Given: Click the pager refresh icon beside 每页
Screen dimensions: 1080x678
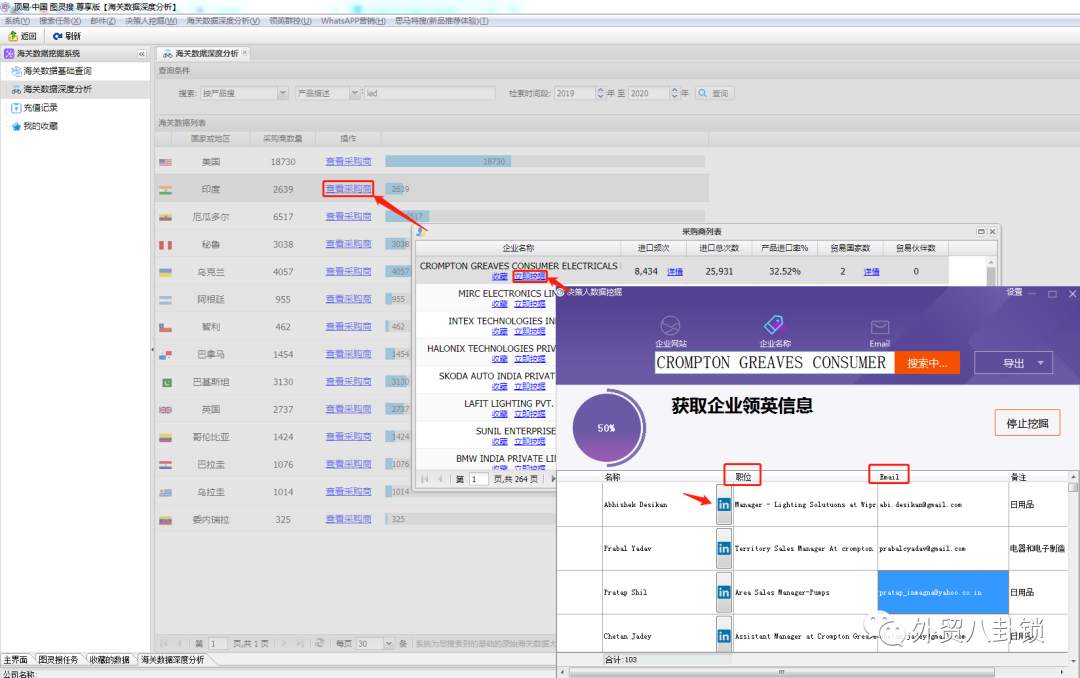Looking at the screenshot, I should tap(320, 643).
